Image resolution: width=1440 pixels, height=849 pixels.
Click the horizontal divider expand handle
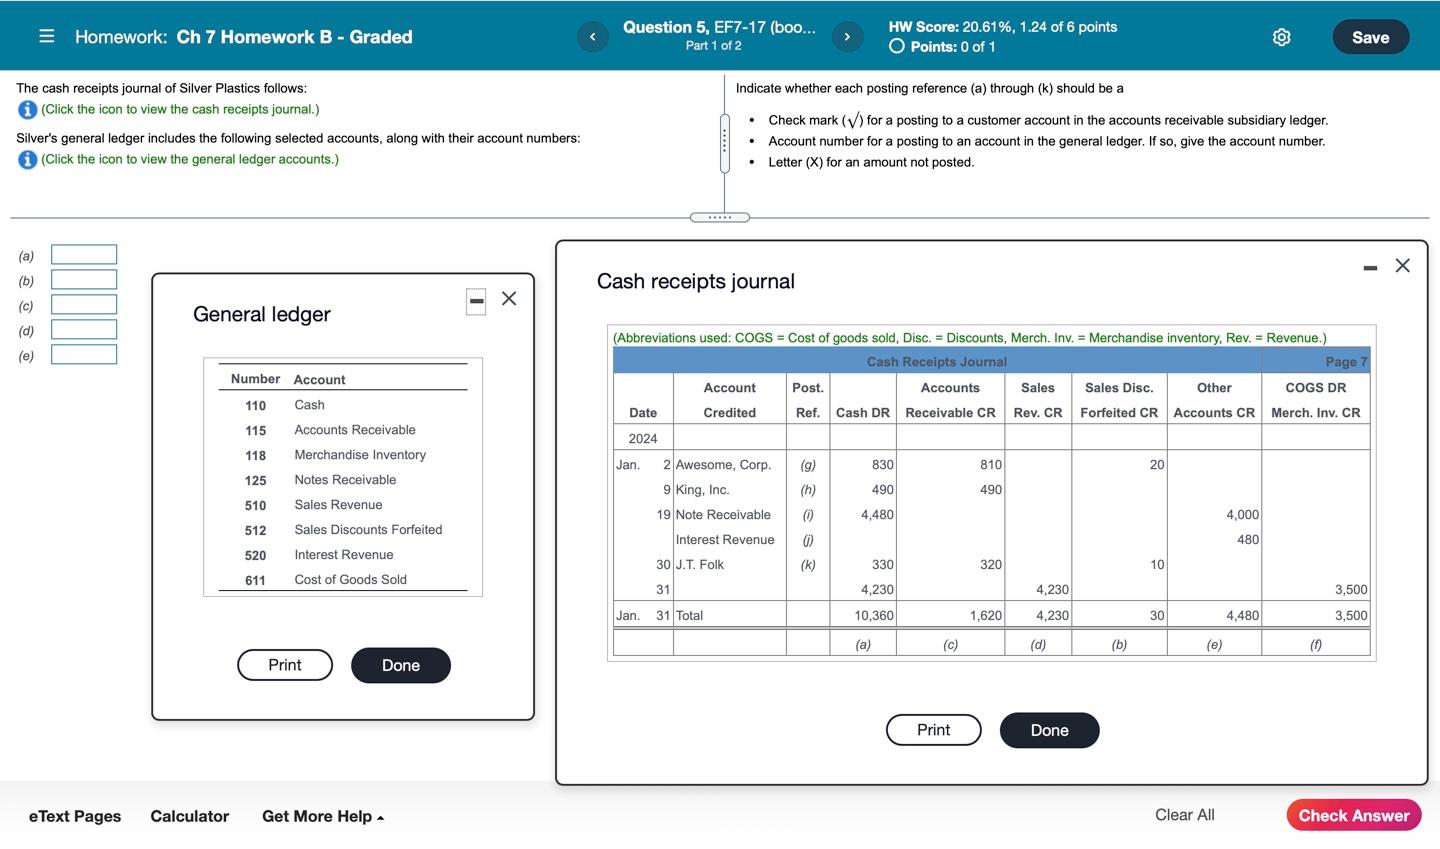pos(720,217)
